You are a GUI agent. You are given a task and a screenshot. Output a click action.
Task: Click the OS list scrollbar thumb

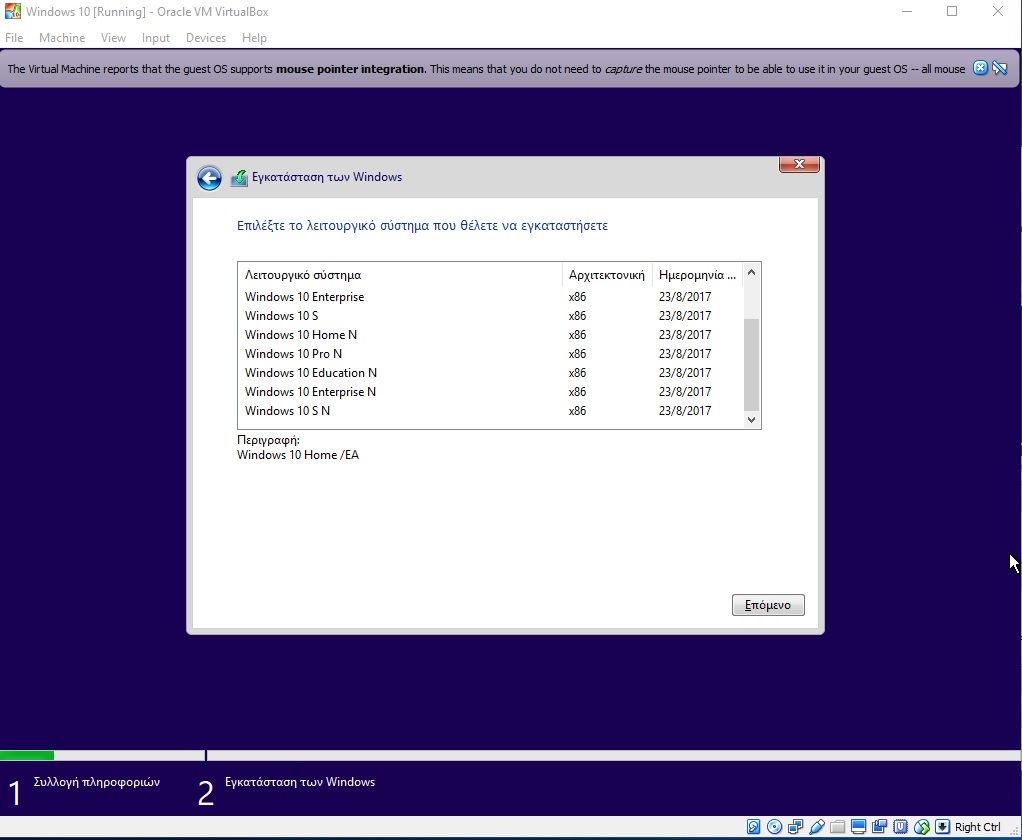(x=752, y=364)
